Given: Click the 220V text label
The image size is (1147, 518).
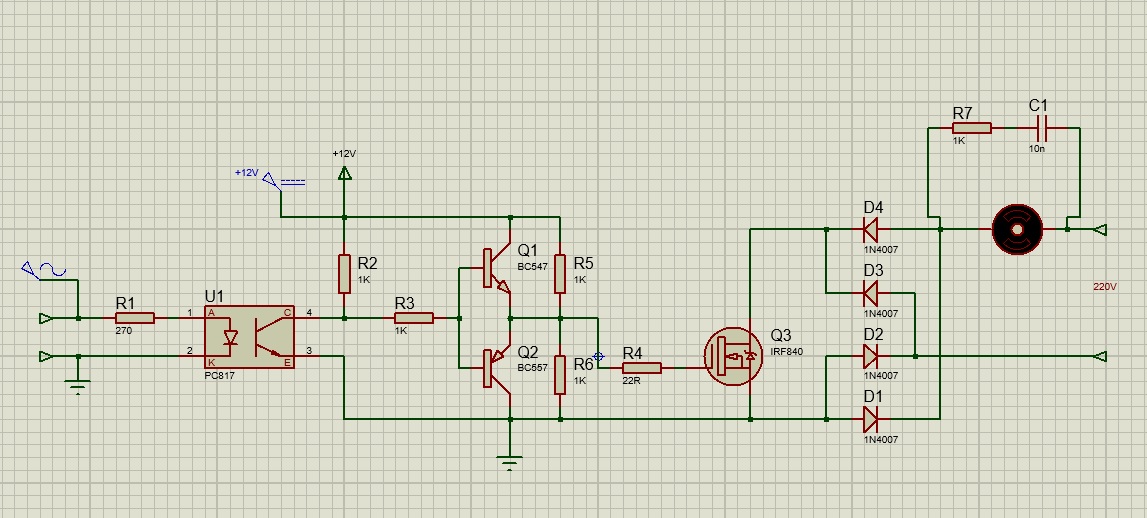Looking at the screenshot, I should (x=1104, y=286).
